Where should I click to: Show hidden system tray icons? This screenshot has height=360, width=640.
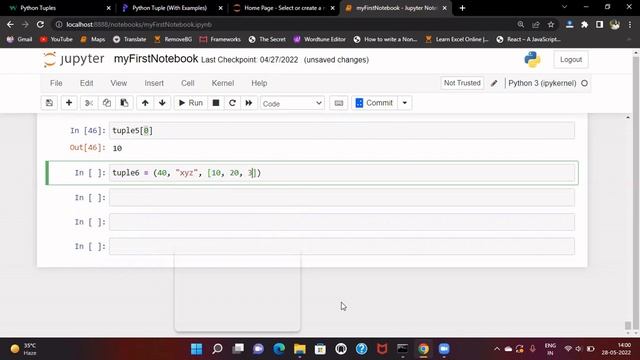pyautogui.click(x=497, y=349)
